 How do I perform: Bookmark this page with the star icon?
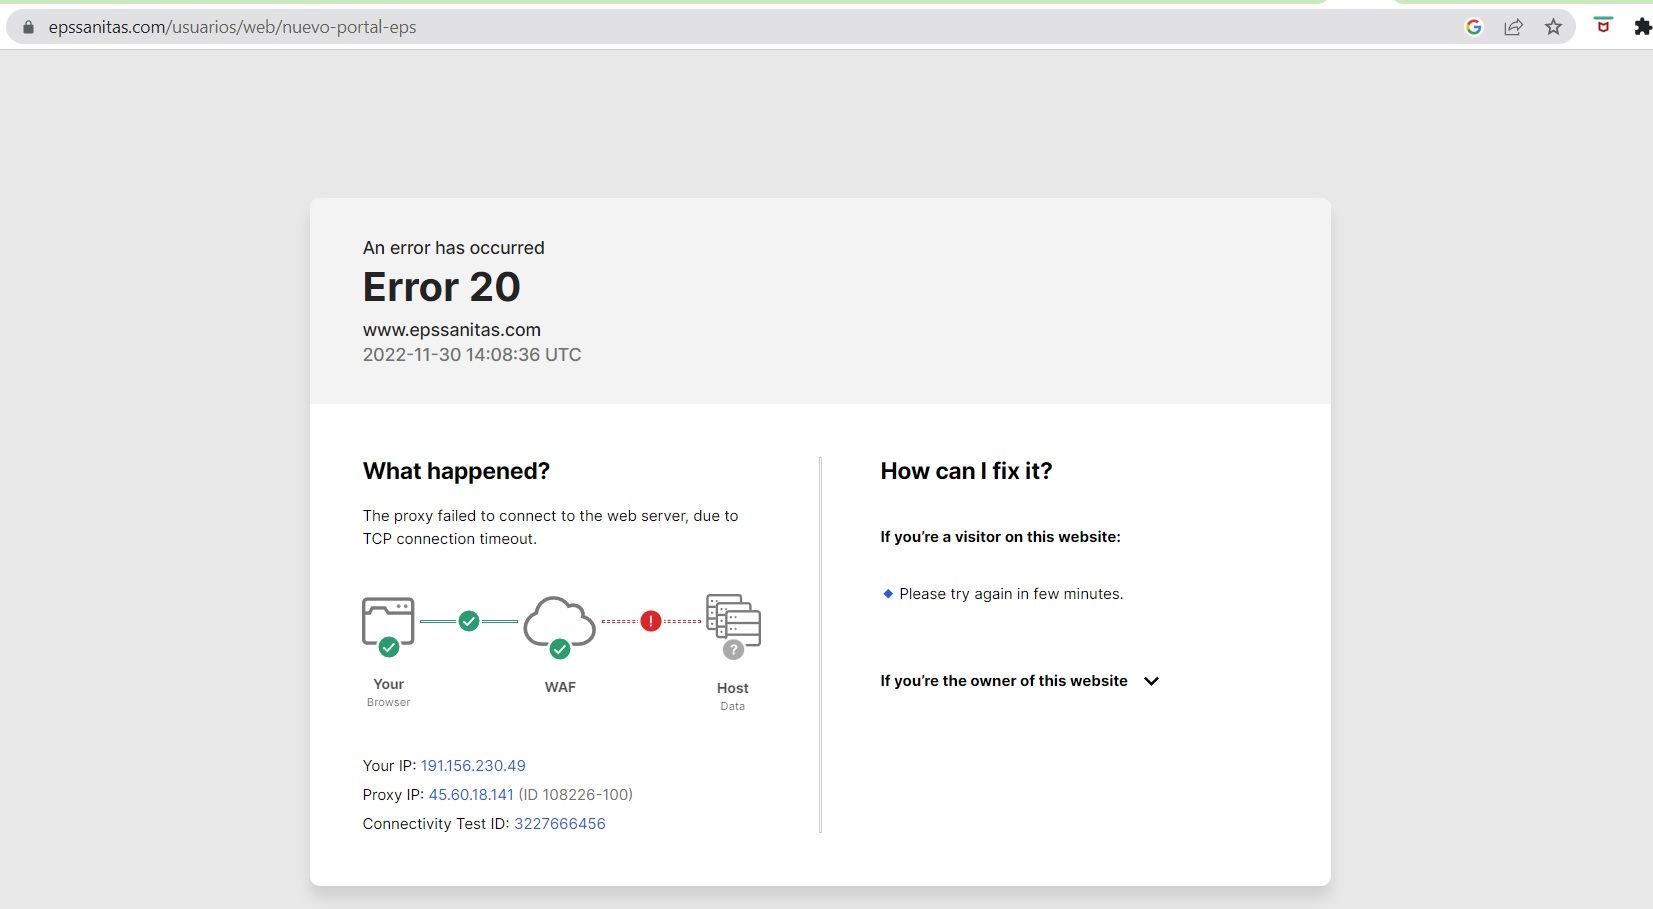coord(1553,27)
